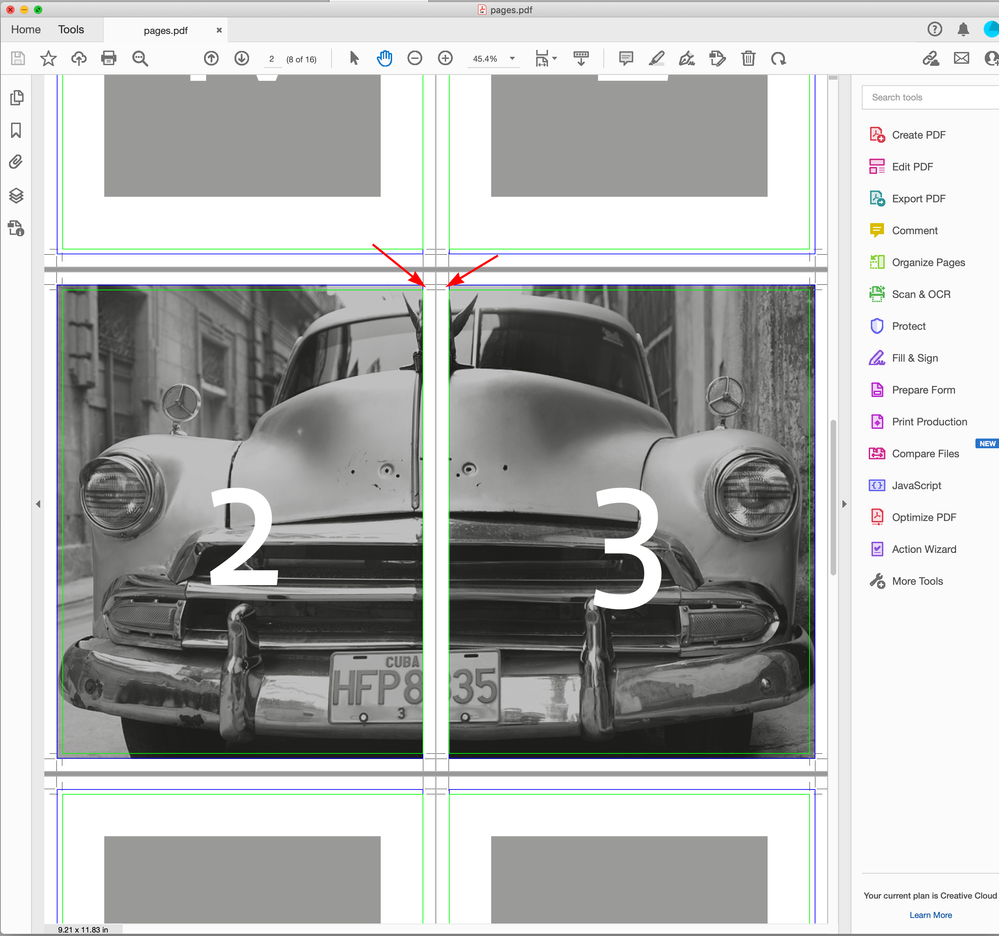Open the Fill & Sign tool
999x936 pixels.
point(903,358)
